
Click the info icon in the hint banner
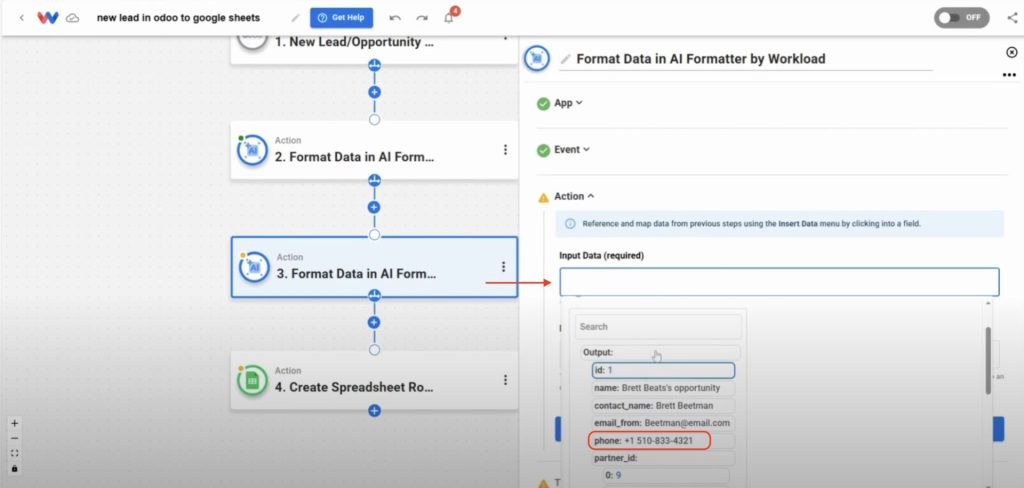pyautogui.click(x=569, y=223)
